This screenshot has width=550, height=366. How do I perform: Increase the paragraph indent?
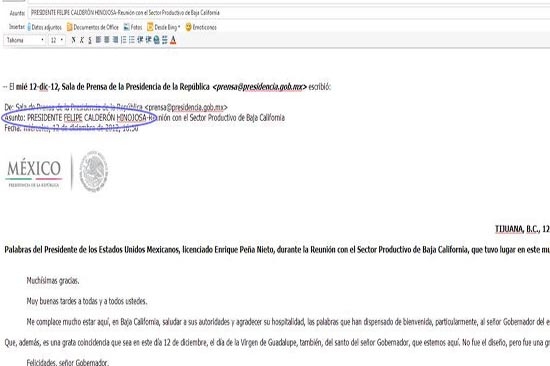click(148, 40)
